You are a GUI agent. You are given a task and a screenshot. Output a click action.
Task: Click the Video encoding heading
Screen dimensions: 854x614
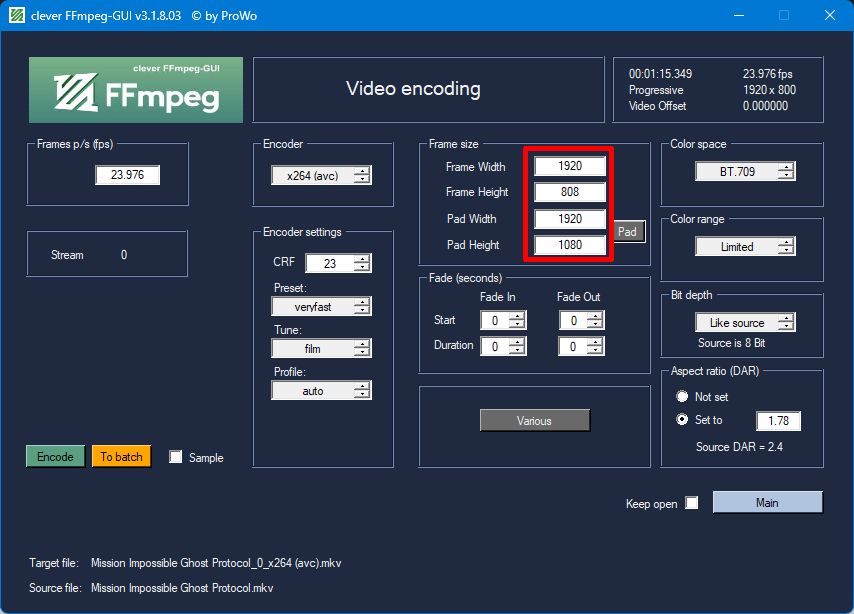pos(413,88)
